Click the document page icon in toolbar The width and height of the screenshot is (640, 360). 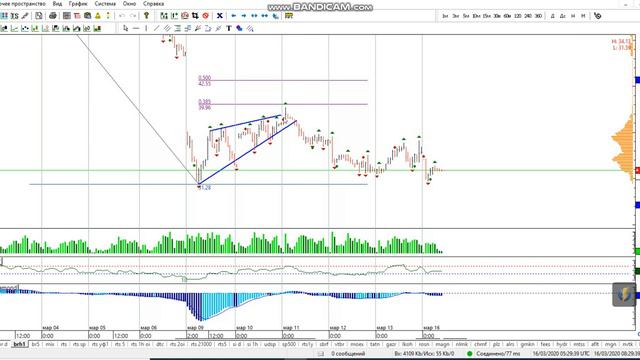point(38,16)
